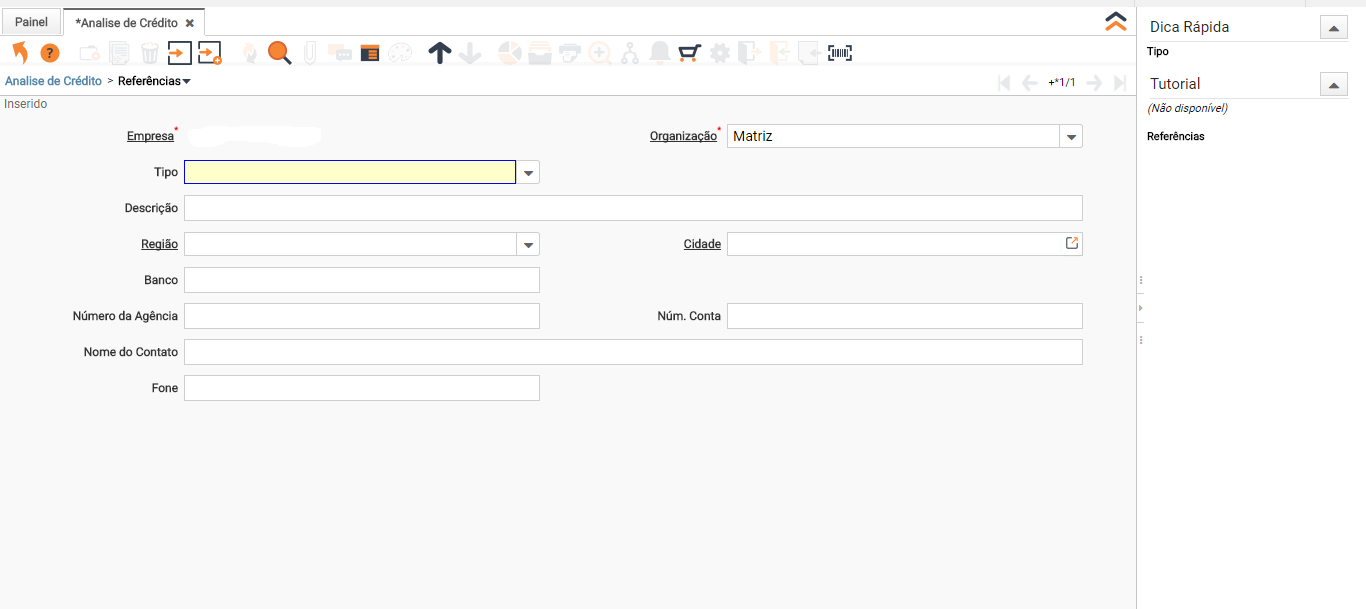Click the Analise de Crédito breadcrumb link
The width and height of the screenshot is (1366, 609).
pyautogui.click(x=53, y=81)
